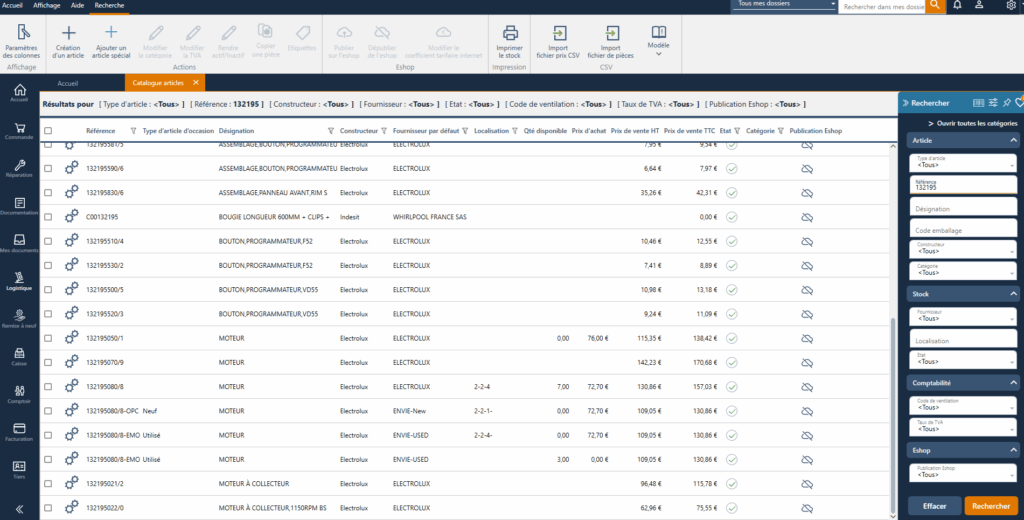Switch to the Accueil tab
Image resolution: width=1024 pixels, height=520 pixels.
tap(68, 83)
